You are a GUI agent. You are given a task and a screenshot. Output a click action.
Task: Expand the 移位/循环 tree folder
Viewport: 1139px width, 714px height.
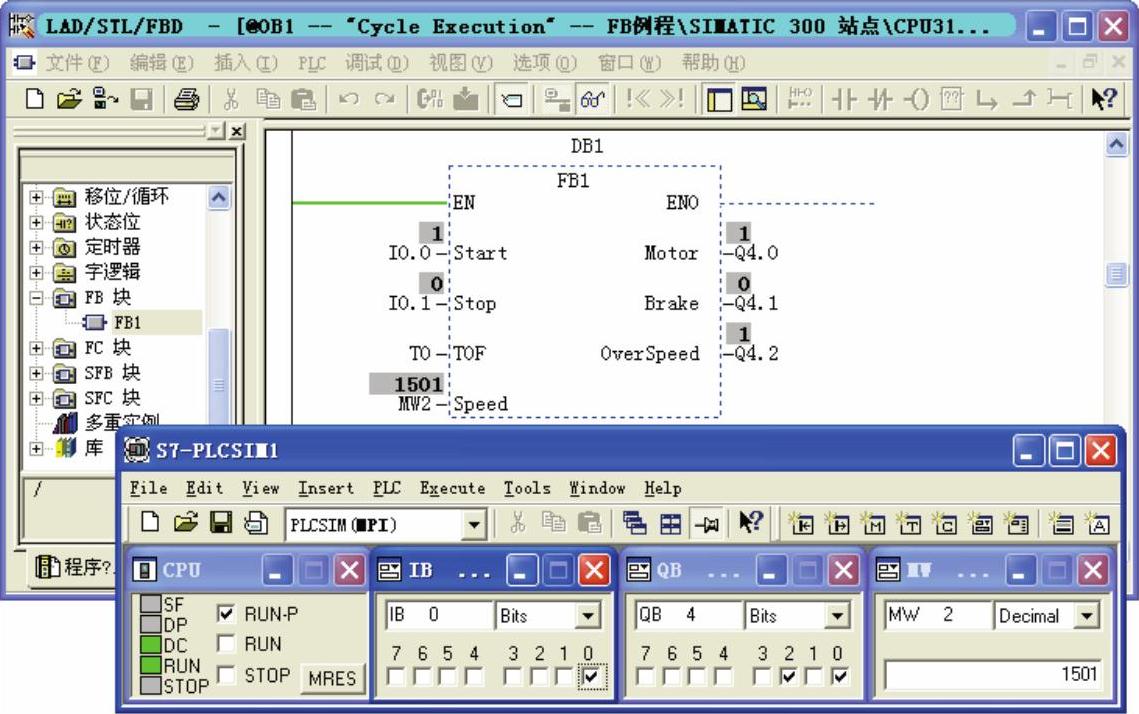(36, 197)
